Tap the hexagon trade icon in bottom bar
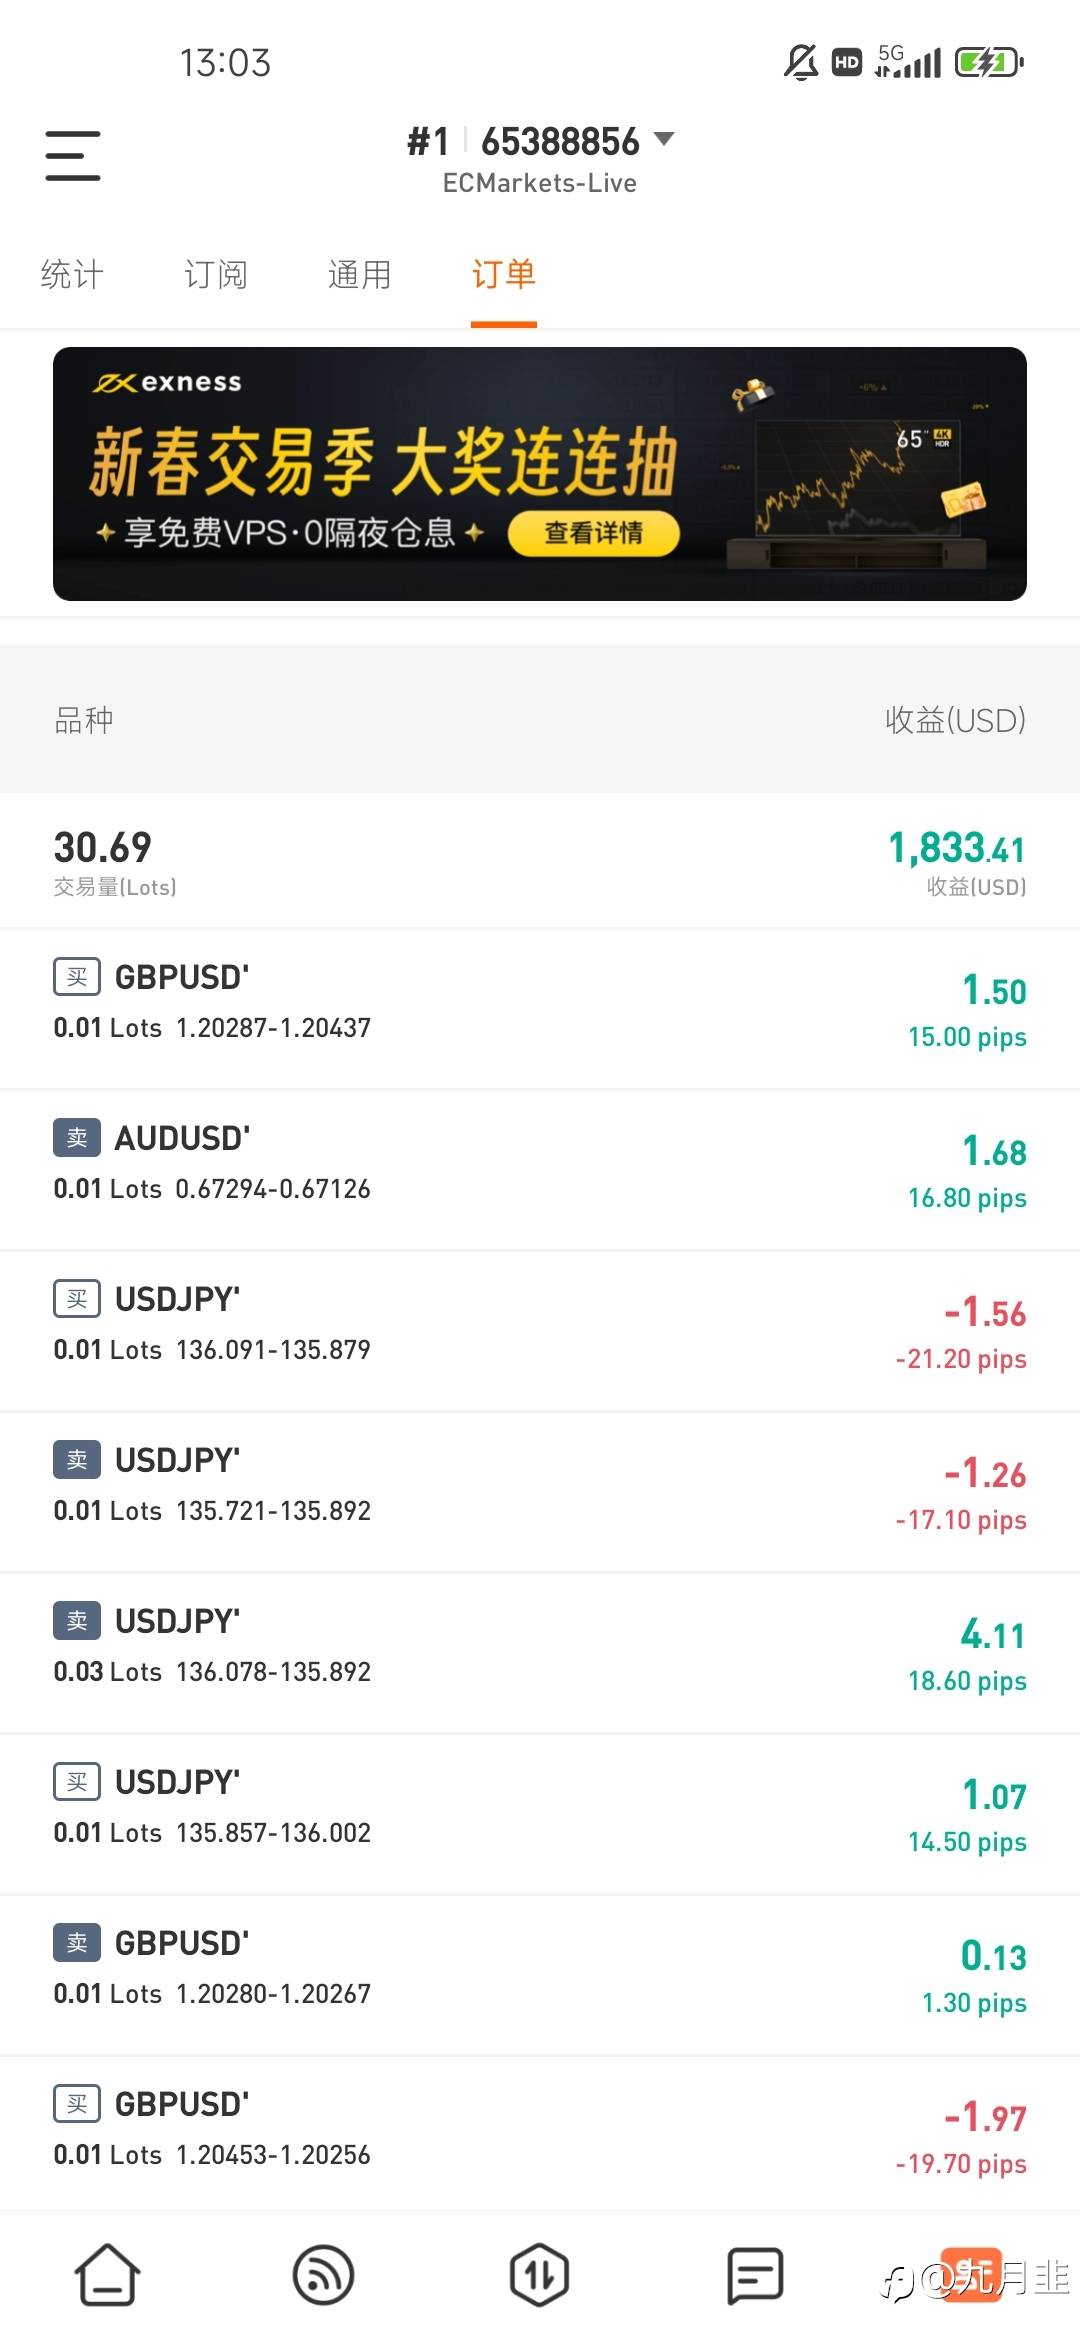The image size is (1080, 2340). click(x=539, y=2275)
